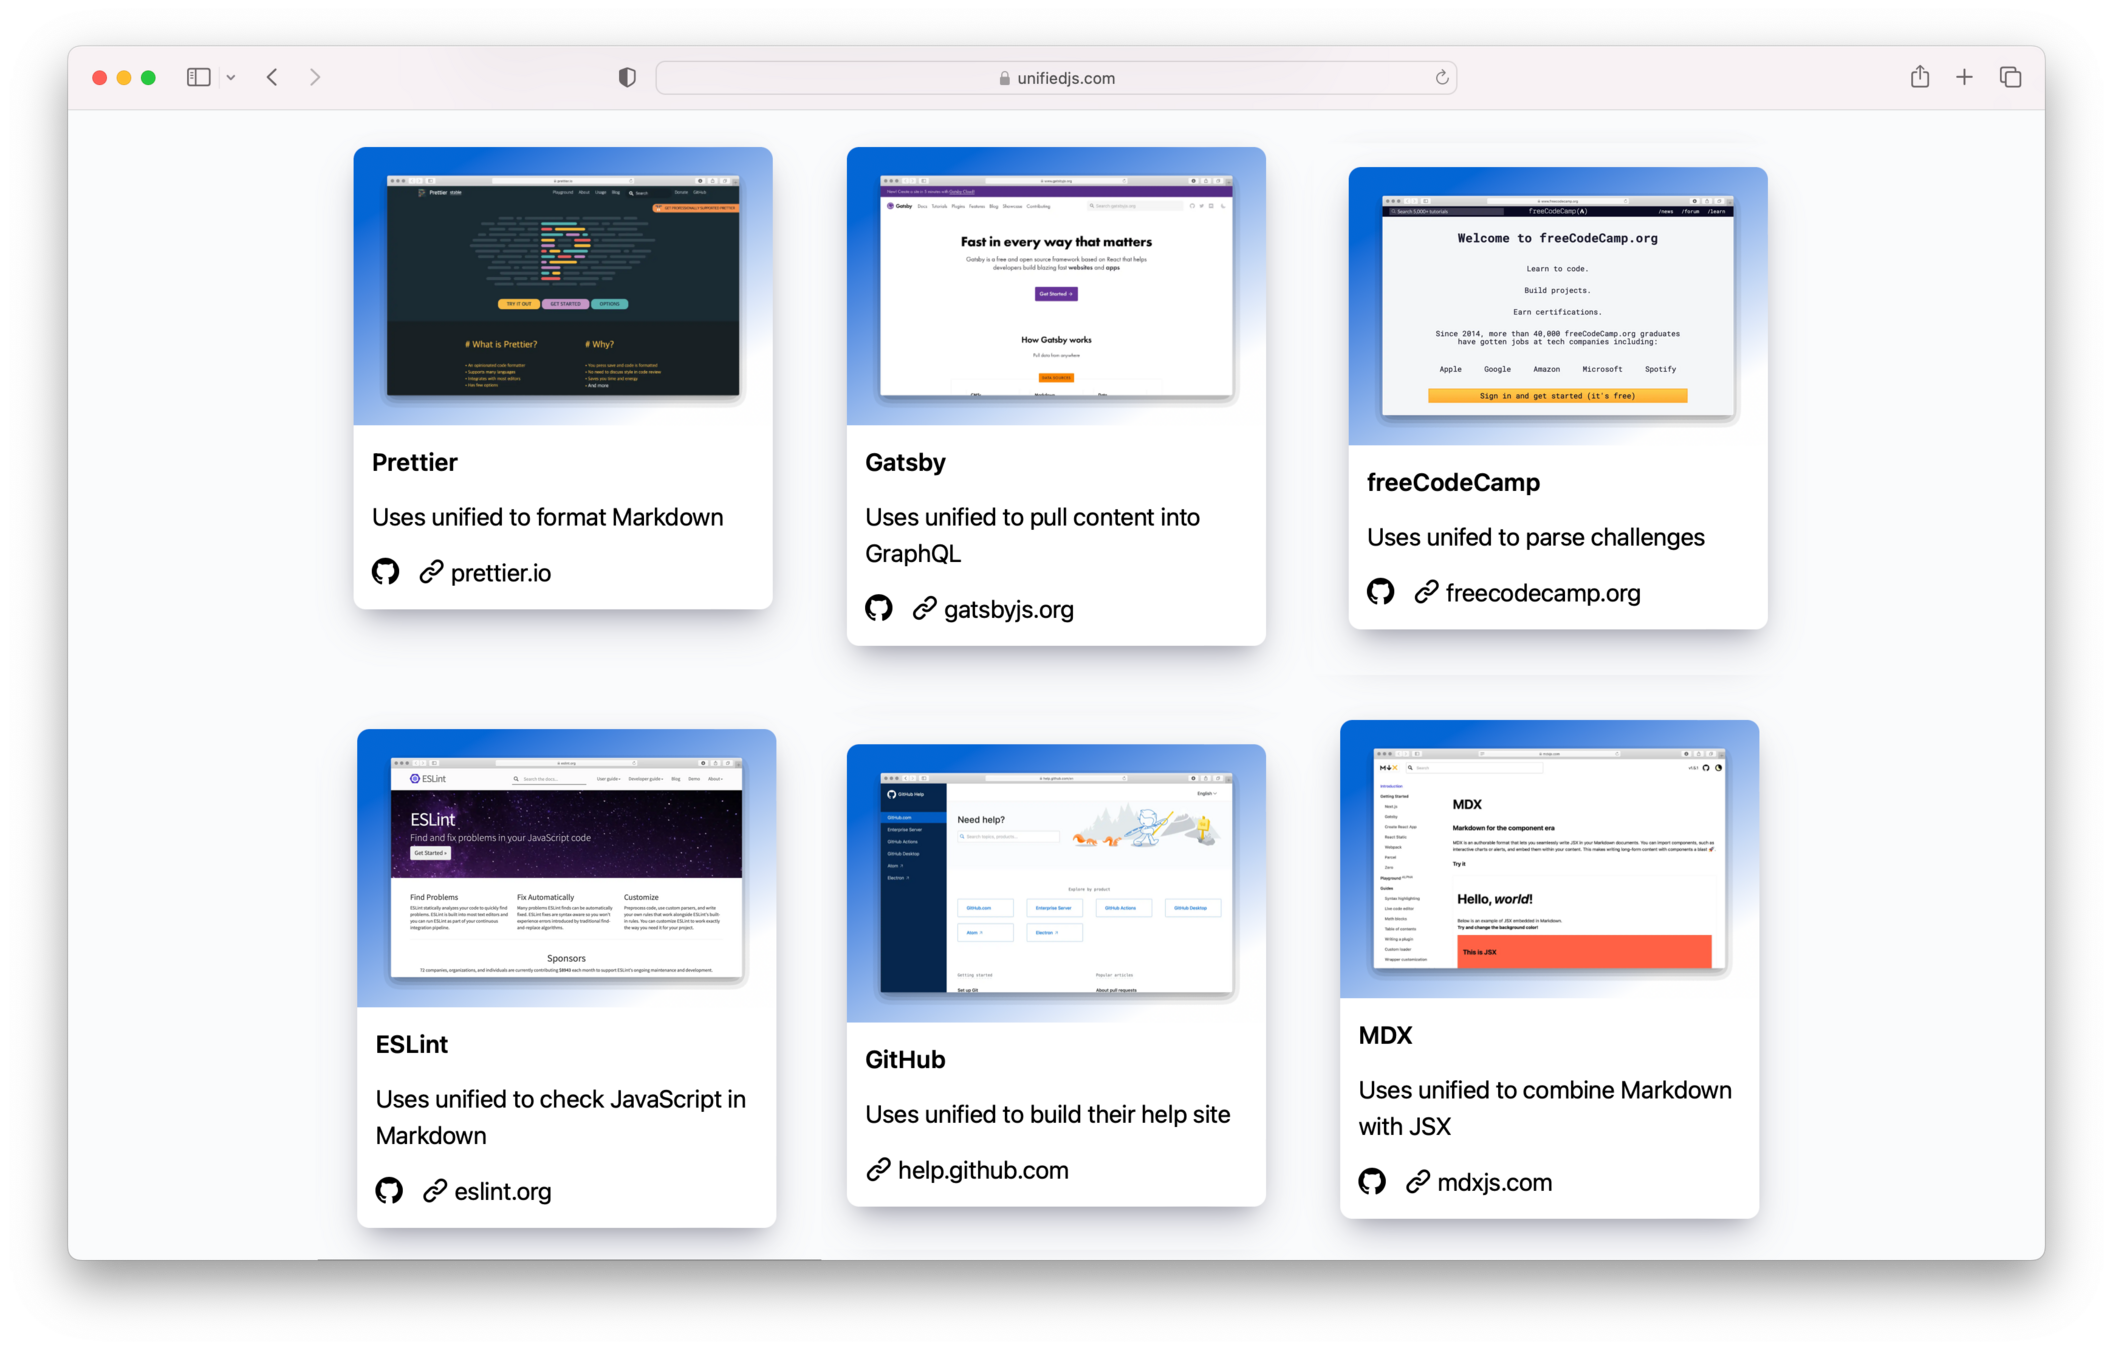Open freeCodeCamp's GitHub icon
2113x1350 pixels.
coord(1380,592)
